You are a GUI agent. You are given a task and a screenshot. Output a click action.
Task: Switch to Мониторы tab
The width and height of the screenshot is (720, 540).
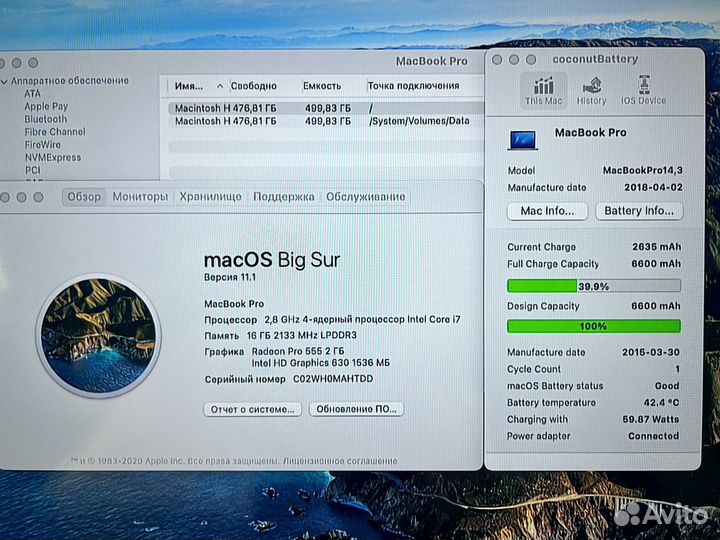(x=140, y=197)
